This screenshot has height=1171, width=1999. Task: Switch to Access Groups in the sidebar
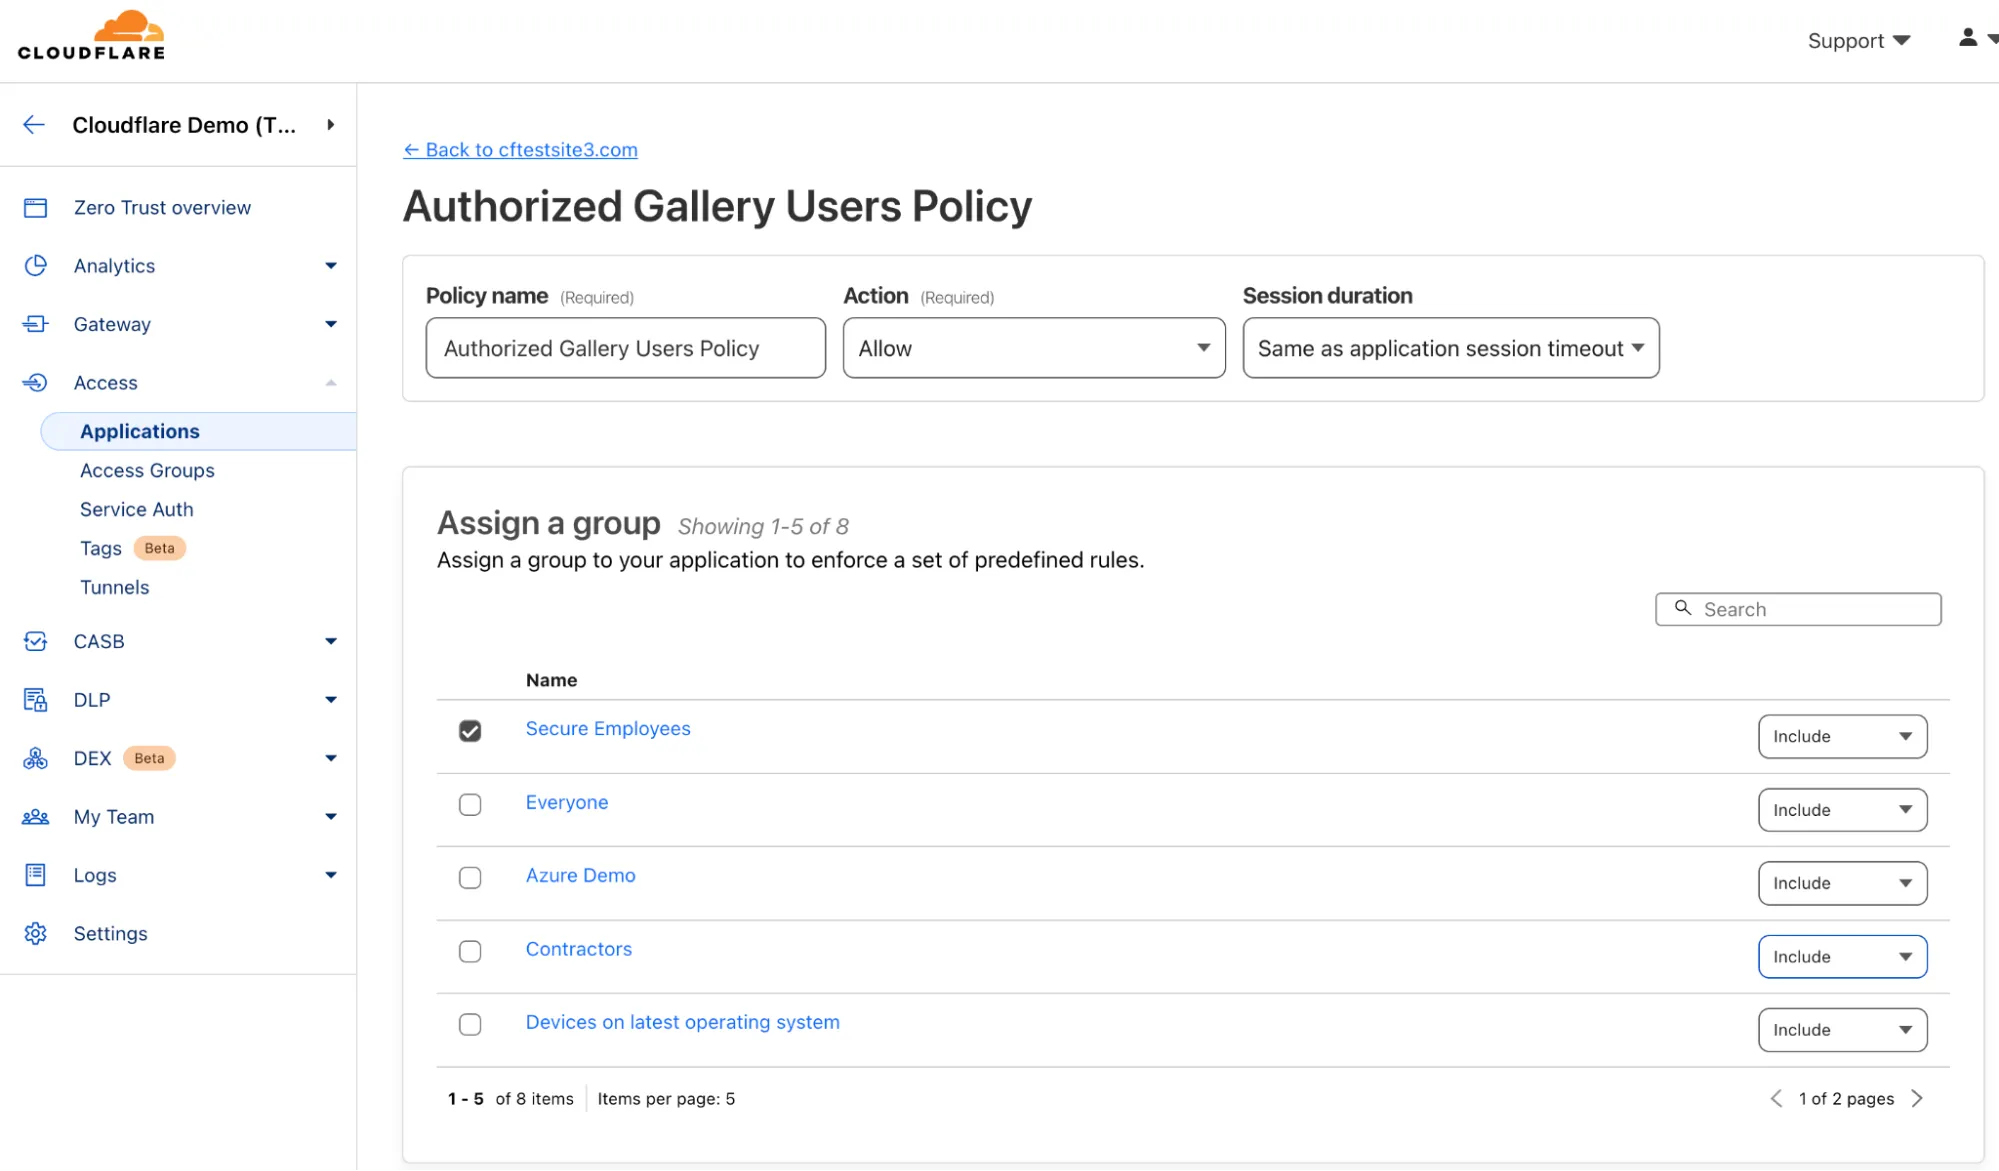(x=147, y=470)
